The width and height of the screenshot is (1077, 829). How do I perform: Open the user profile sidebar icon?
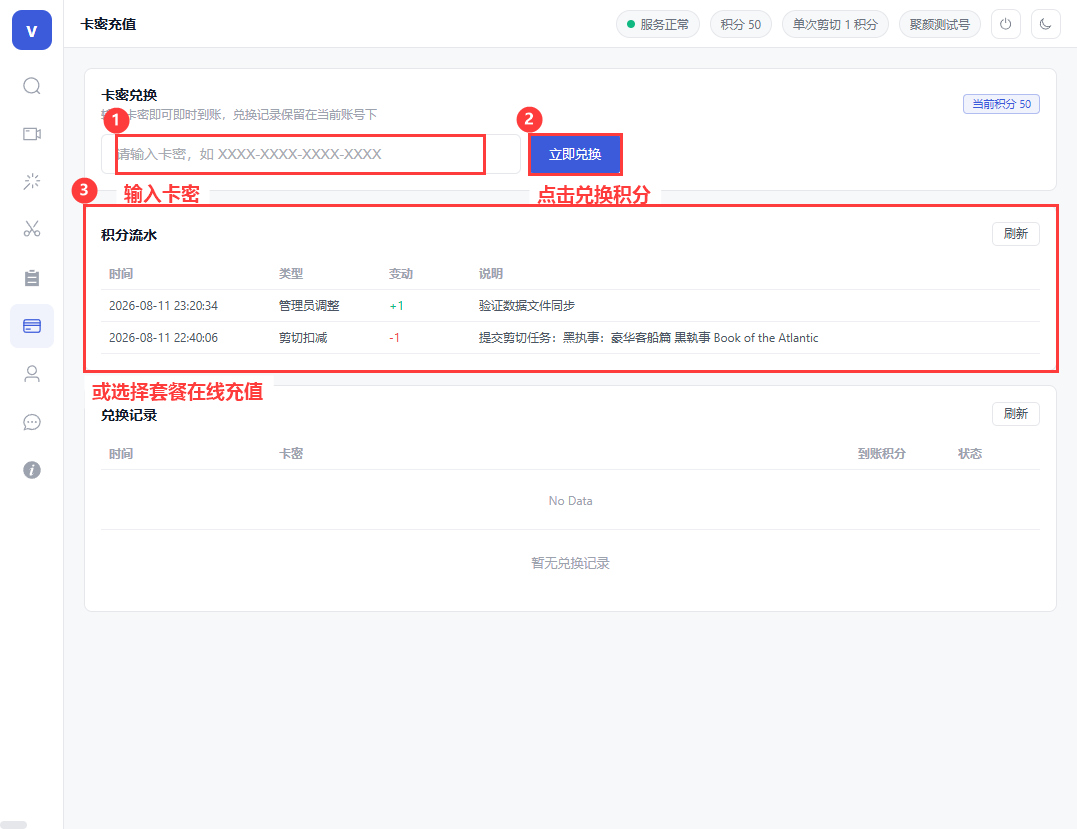point(32,374)
